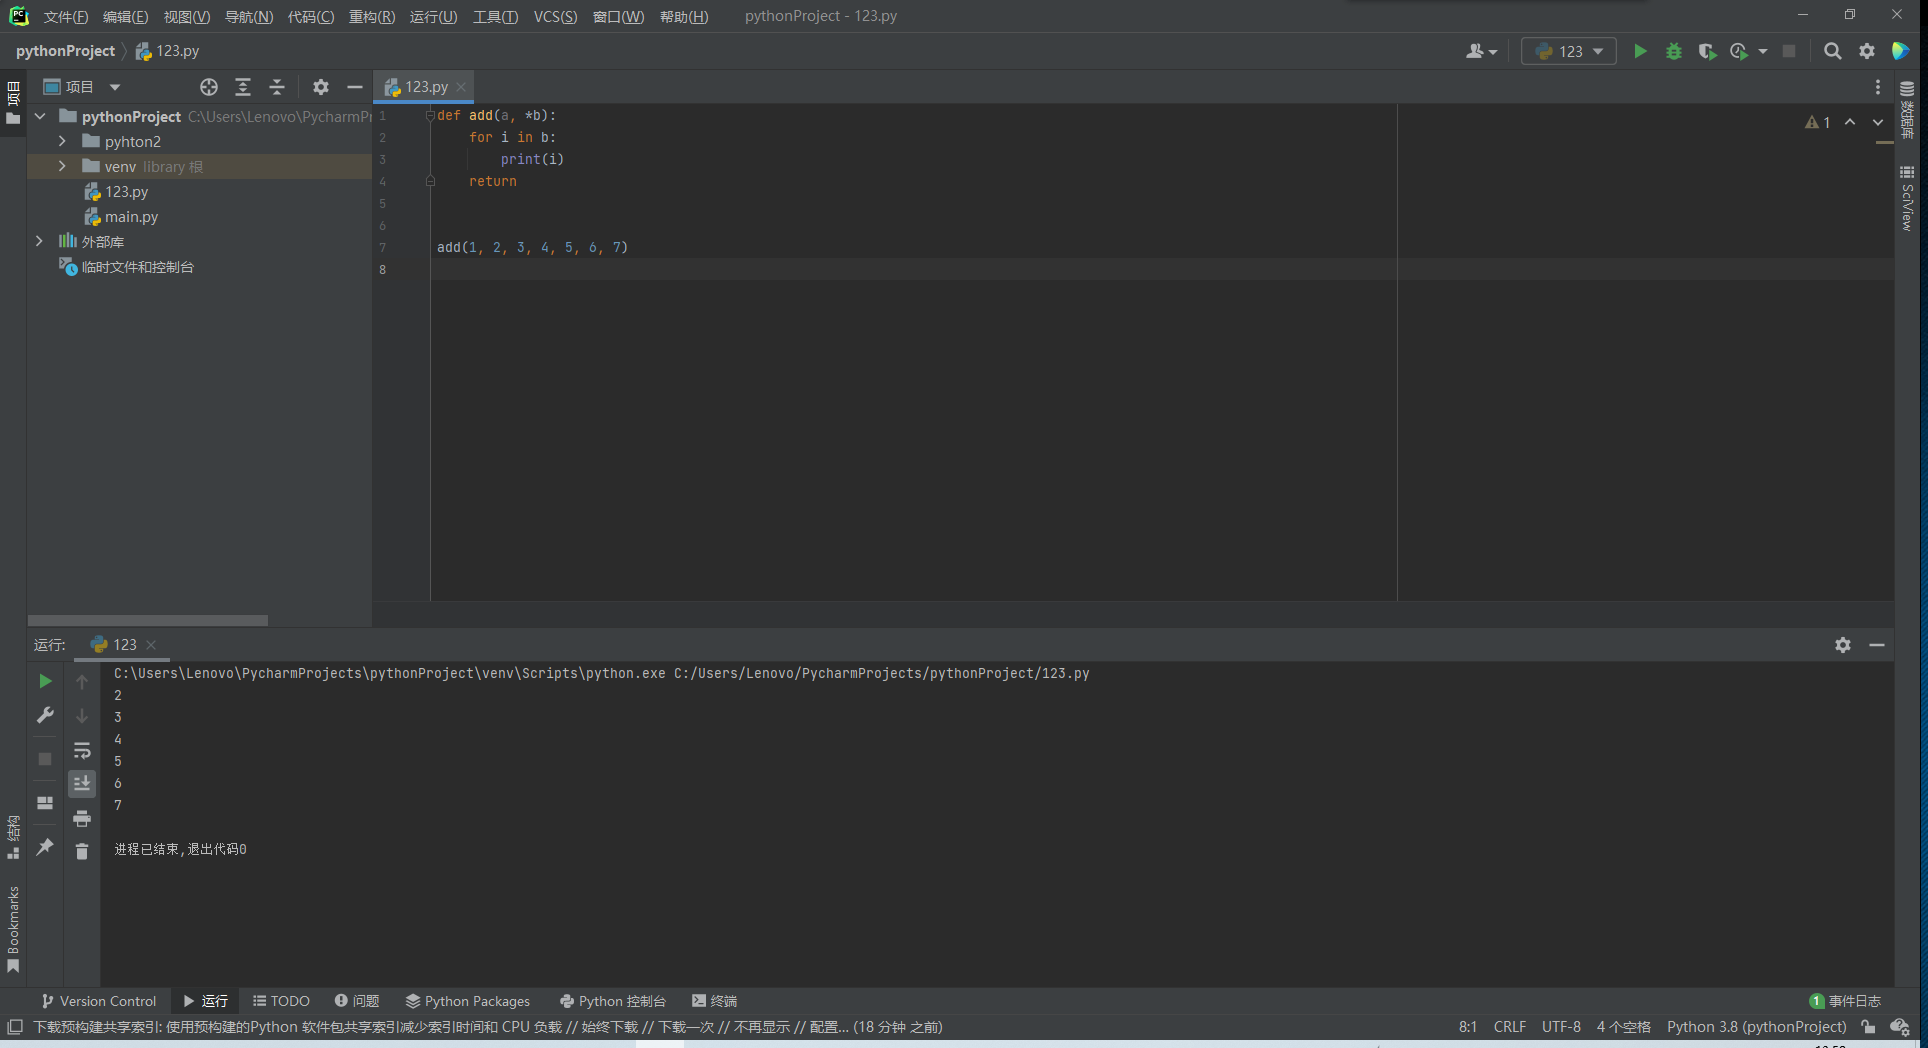
Task: Click the warning indicator in editor
Action: click(x=1818, y=122)
